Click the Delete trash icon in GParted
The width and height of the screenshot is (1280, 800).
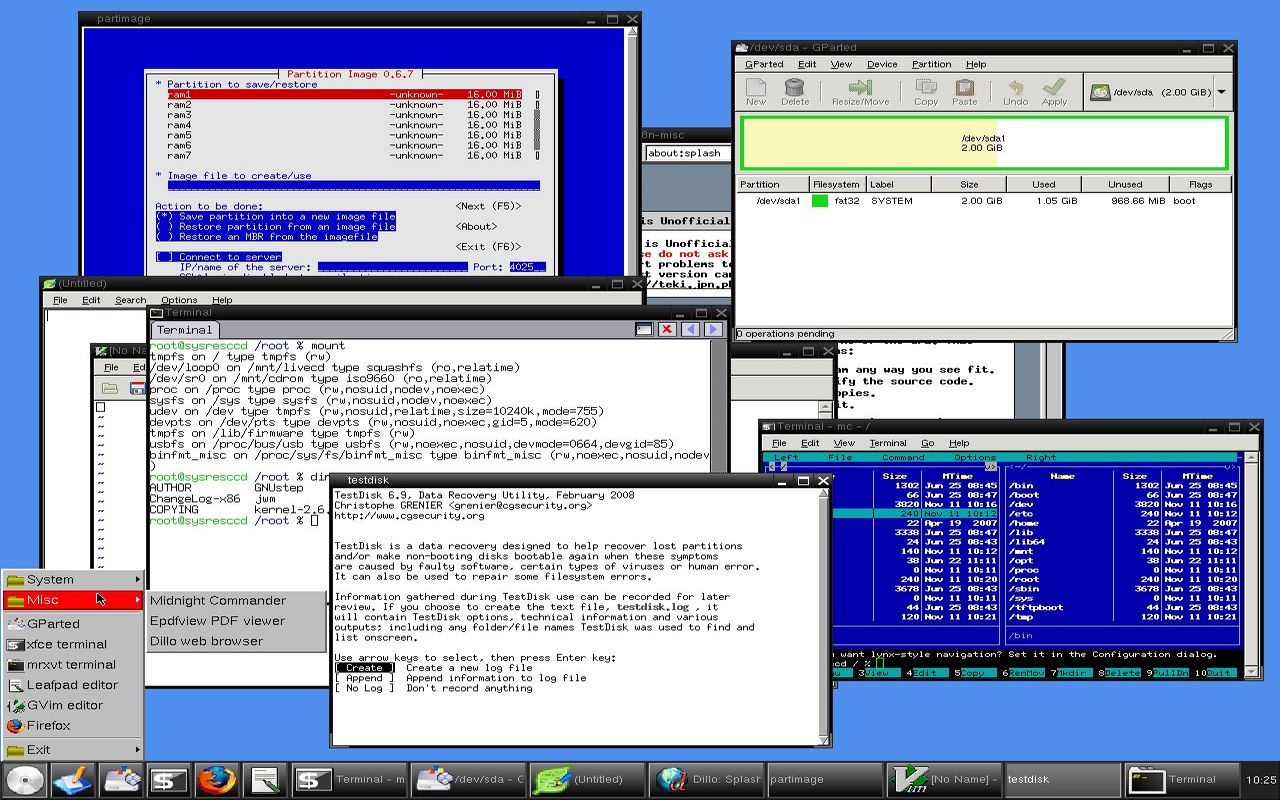(x=795, y=91)
